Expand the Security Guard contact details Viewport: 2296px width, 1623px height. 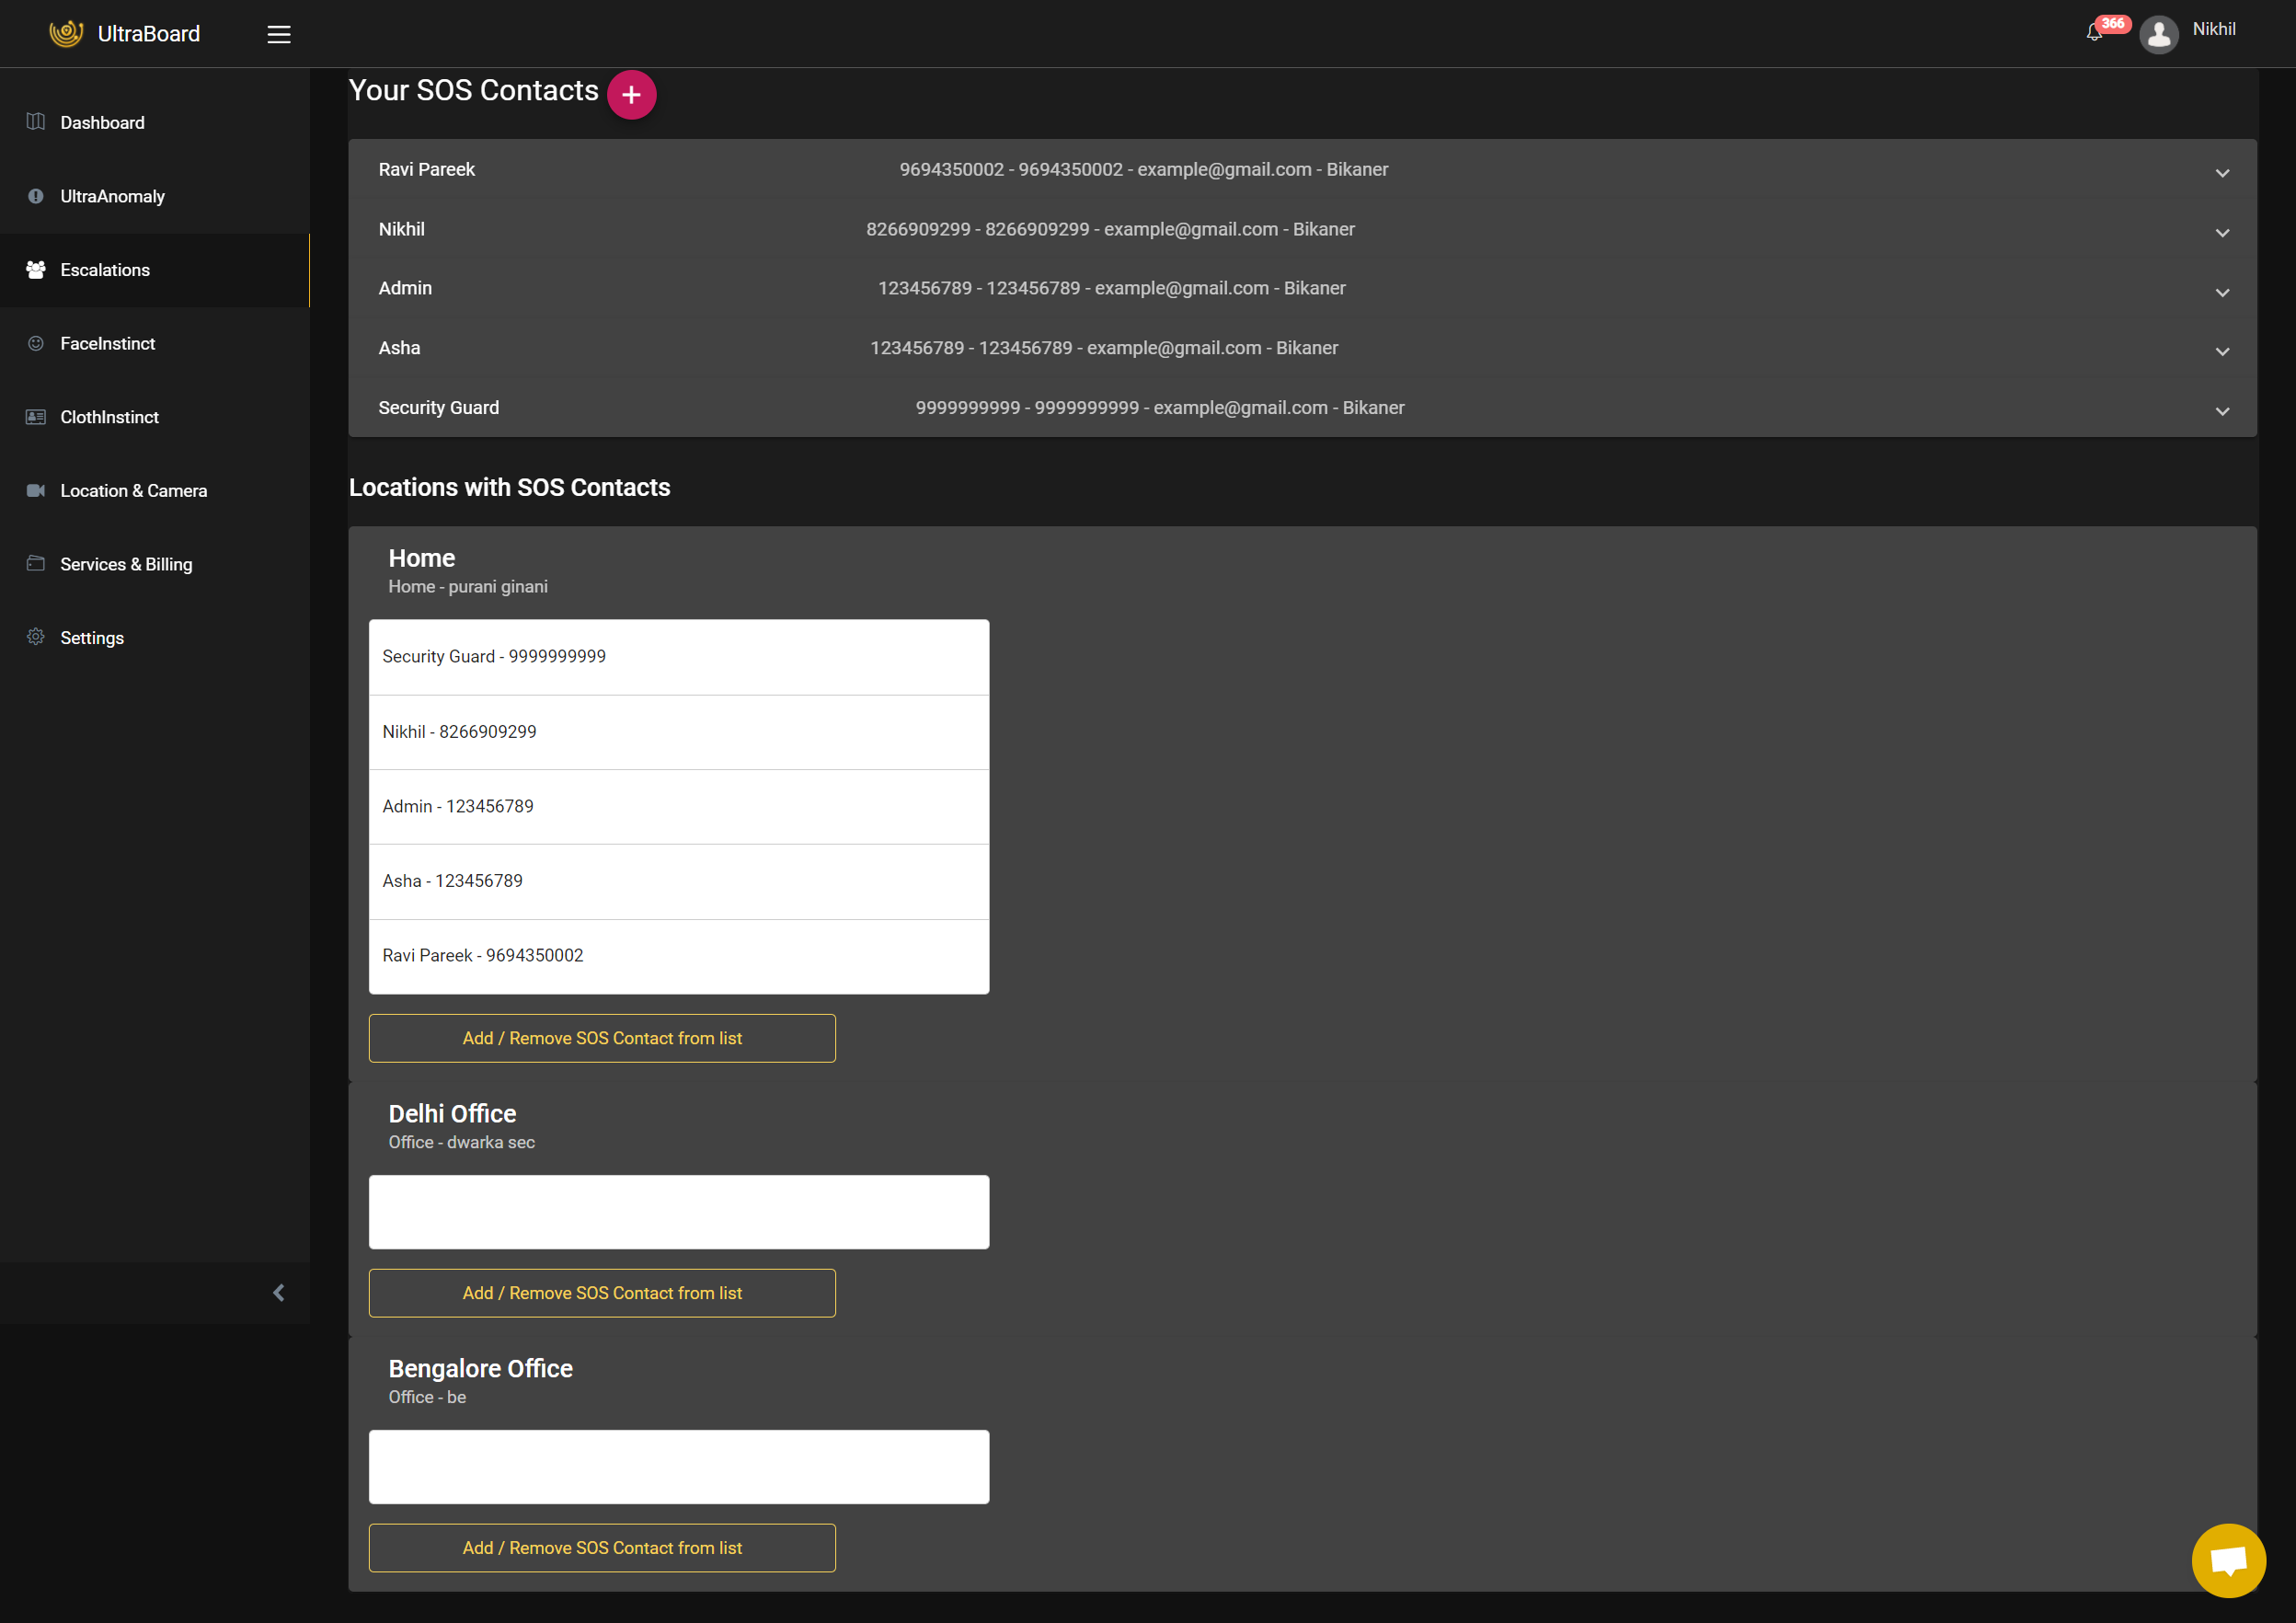click(x=2222, y=410)
